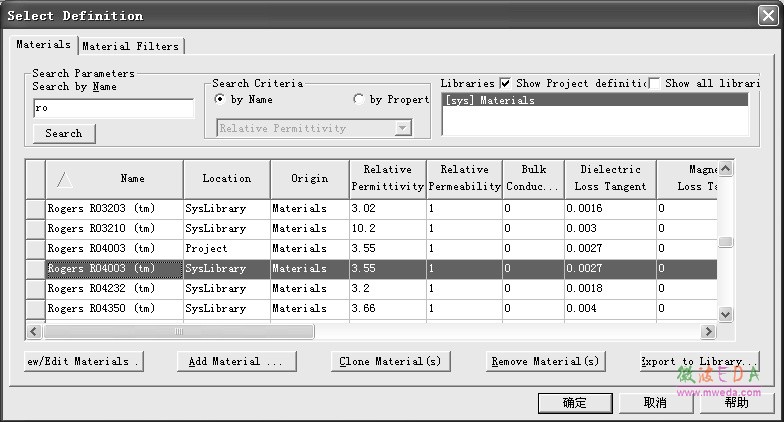The width and height of the screenshot is (784, 422).
Task: Sort by the Location column header
Action: tap(227, 179)
